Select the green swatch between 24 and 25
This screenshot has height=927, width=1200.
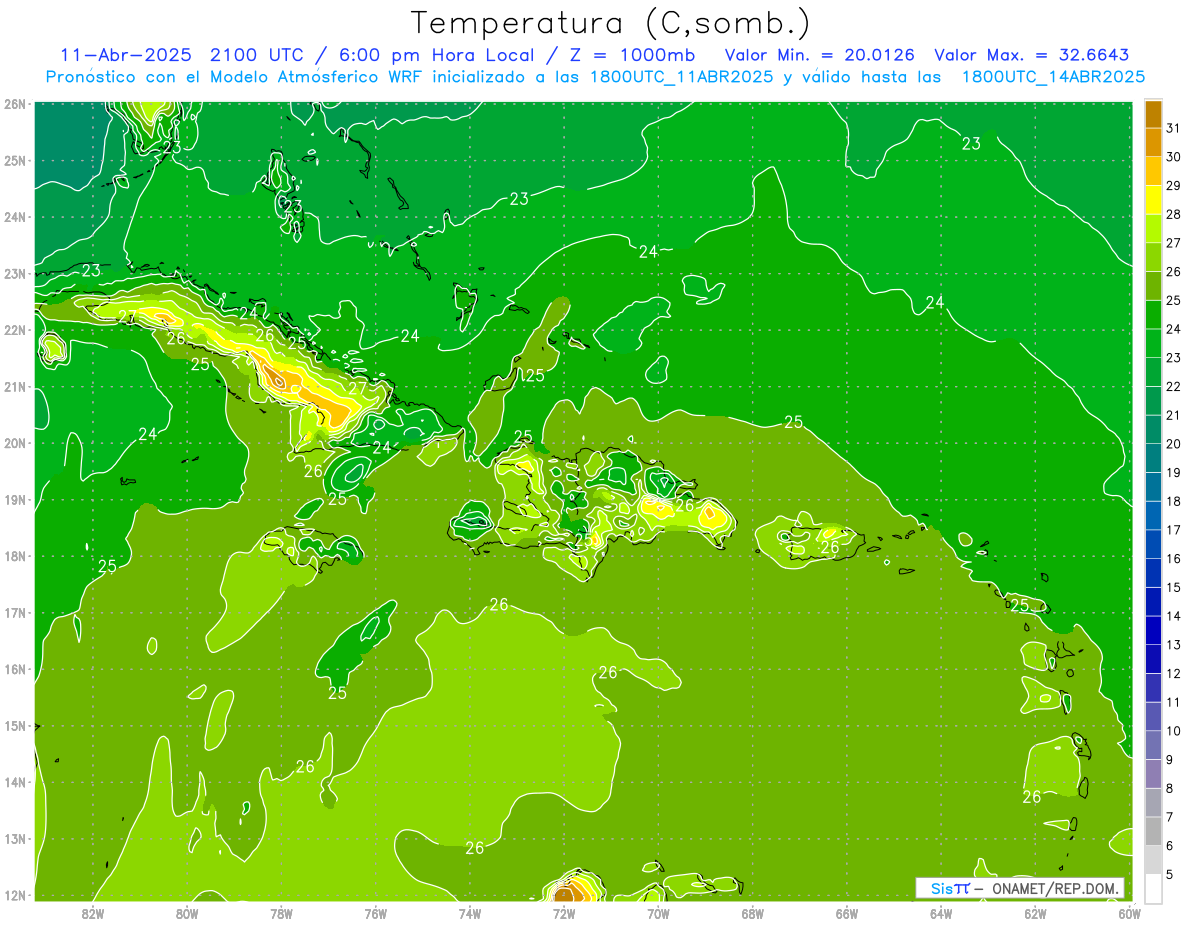[x=1153, y=315]
